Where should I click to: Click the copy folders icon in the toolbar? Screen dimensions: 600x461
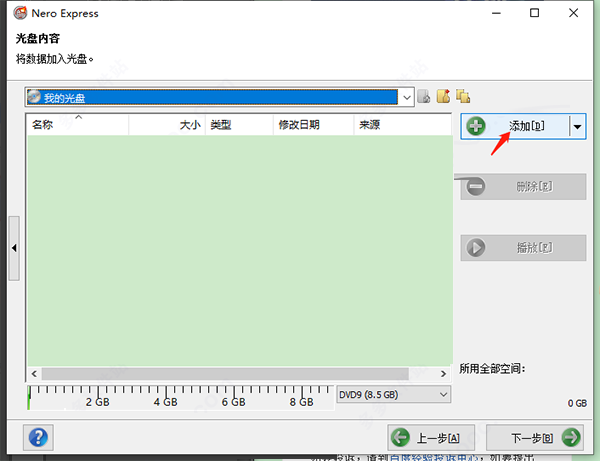coord(463,96)
